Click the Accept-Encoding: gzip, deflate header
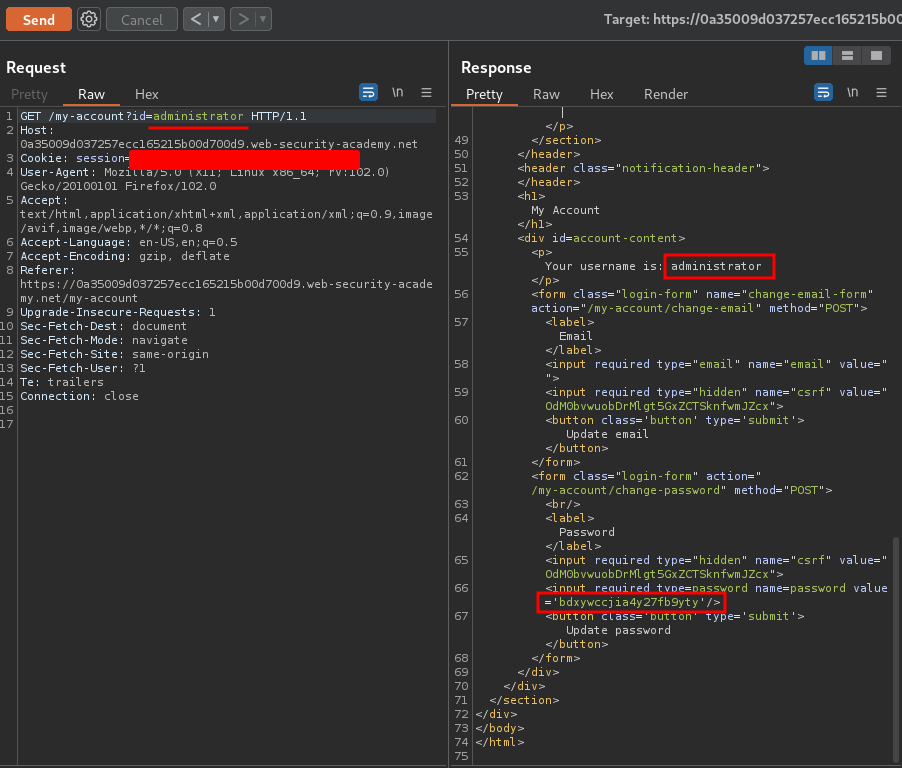Viewport: 902px width, 768px height. (125, 256)
